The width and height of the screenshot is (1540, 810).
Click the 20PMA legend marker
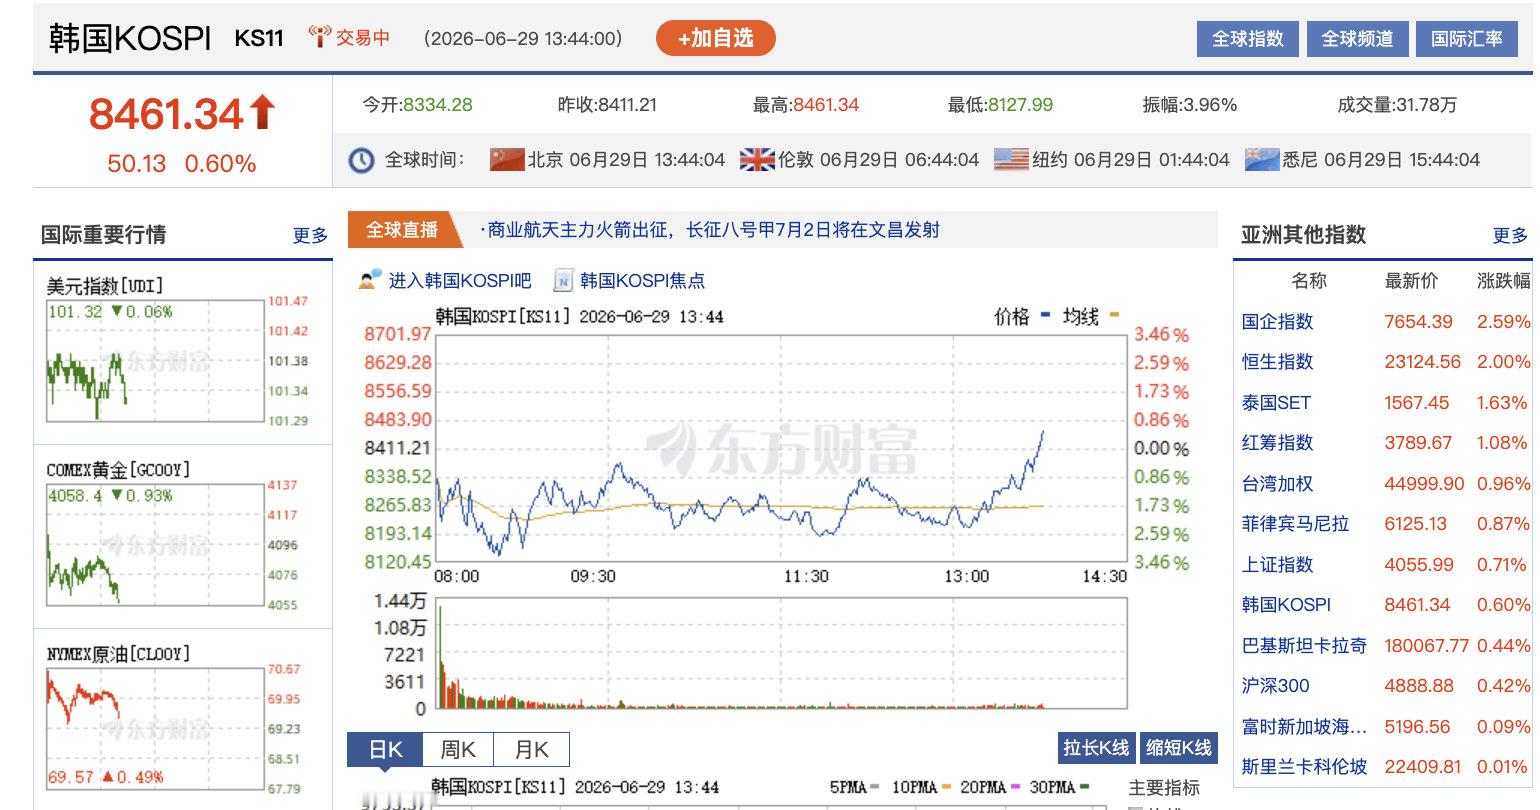(x=1016, y=787)
